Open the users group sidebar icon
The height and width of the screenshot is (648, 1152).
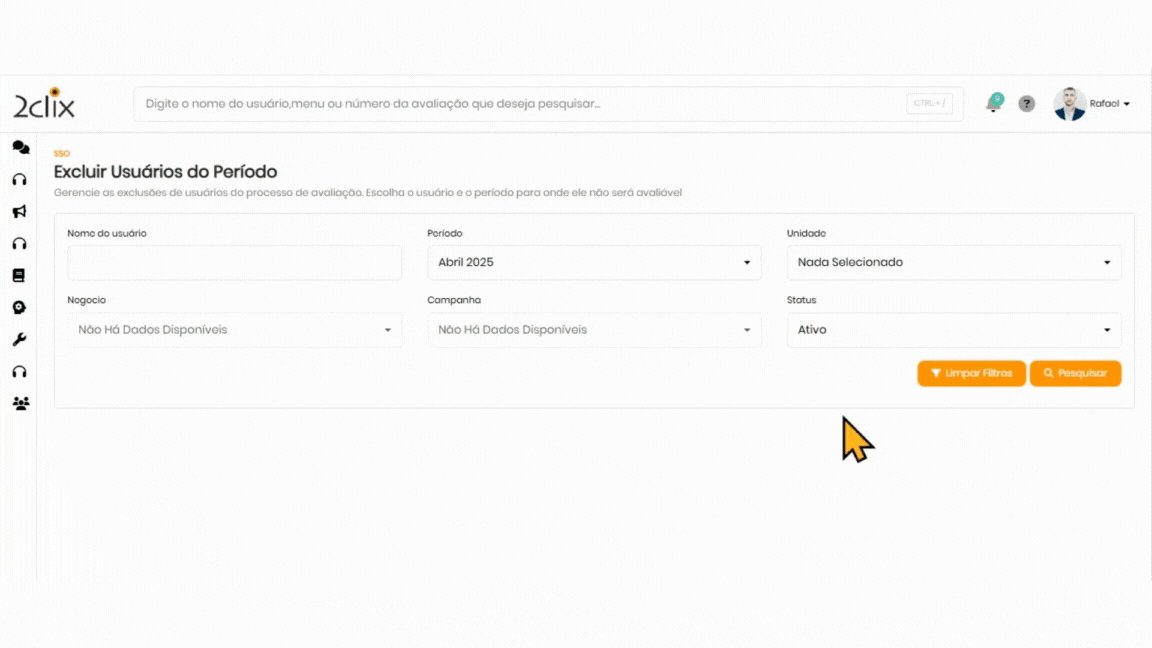coord(20,404)
